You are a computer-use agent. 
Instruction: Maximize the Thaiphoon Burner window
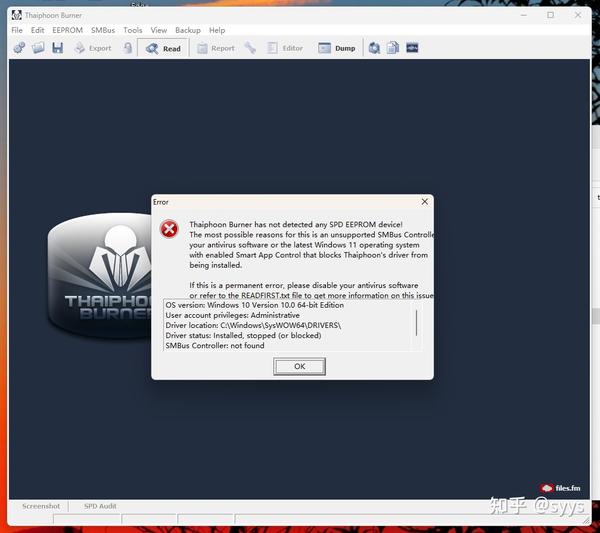550,15
